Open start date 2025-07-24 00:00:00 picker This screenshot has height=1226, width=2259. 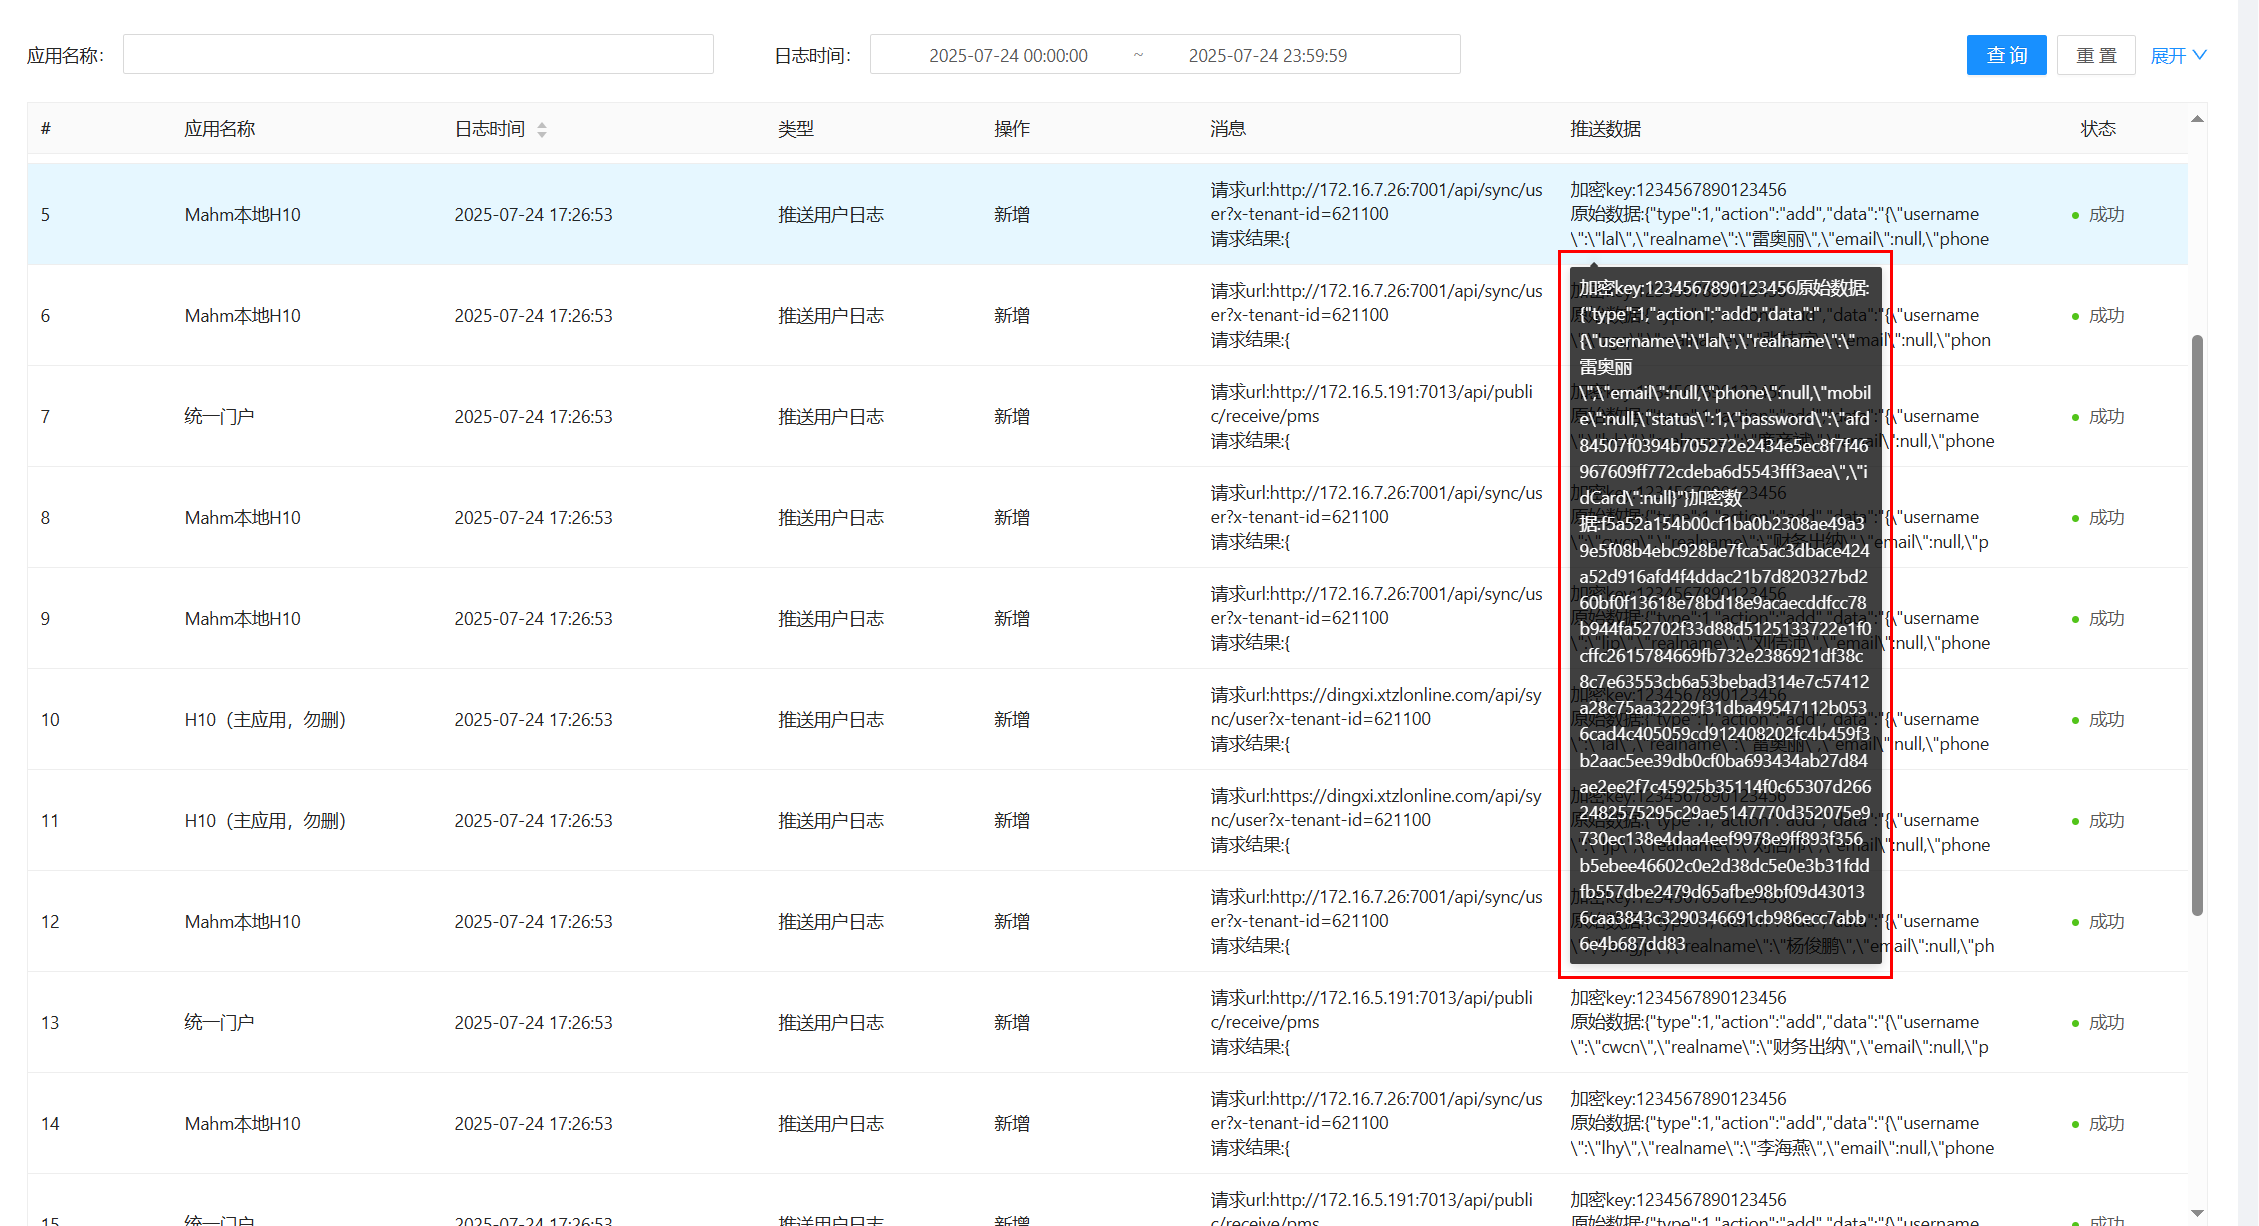1008,56
